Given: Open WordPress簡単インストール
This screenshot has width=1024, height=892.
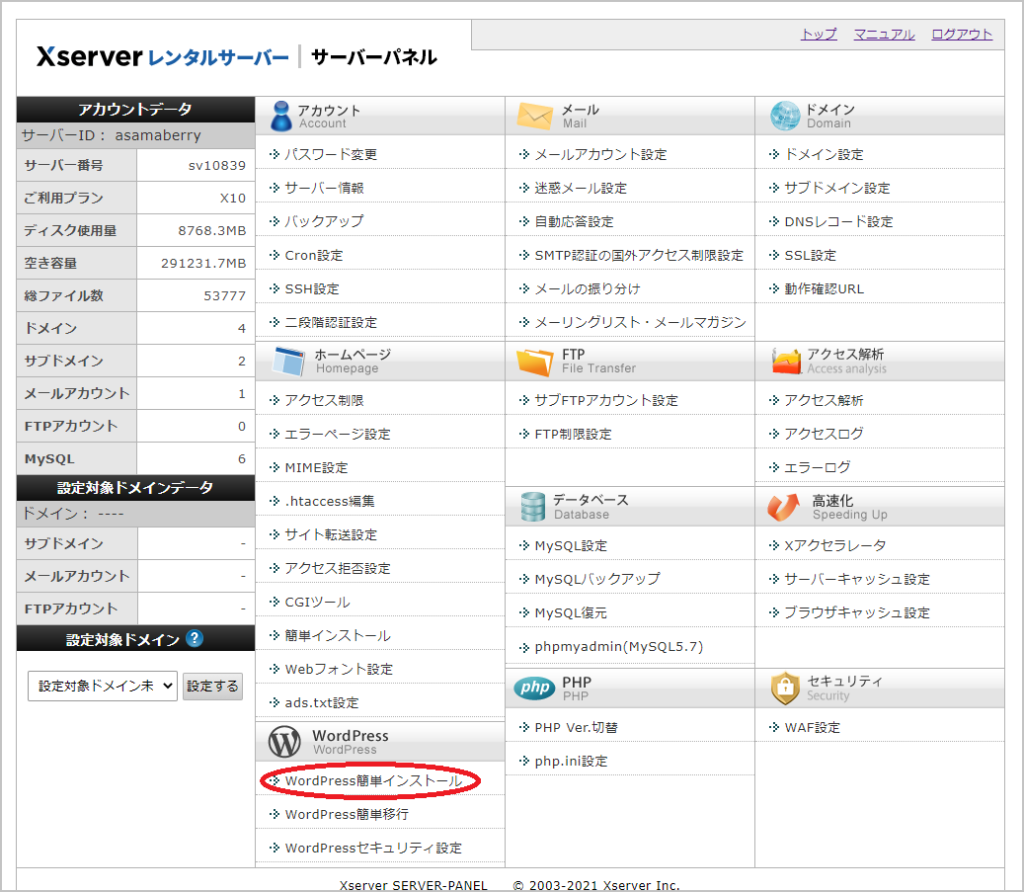Looking at the screenshot, I should pyautogui.click(x=374, y=781).
